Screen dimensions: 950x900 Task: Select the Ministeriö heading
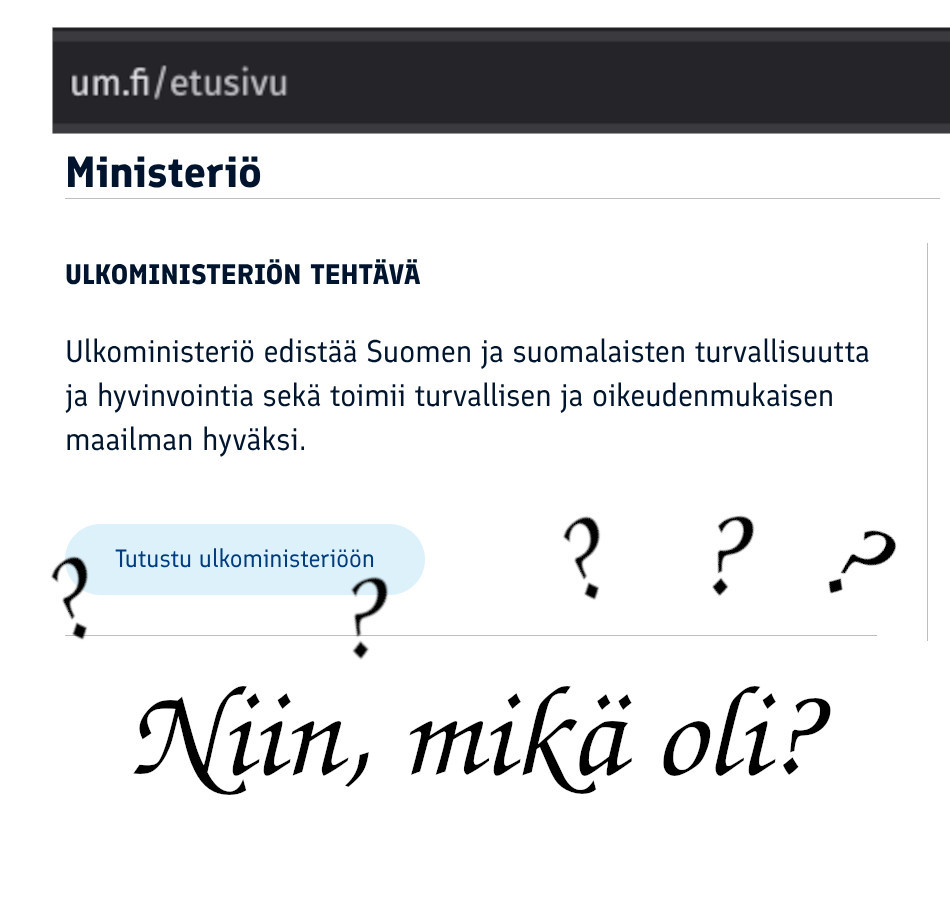point(164,173)
